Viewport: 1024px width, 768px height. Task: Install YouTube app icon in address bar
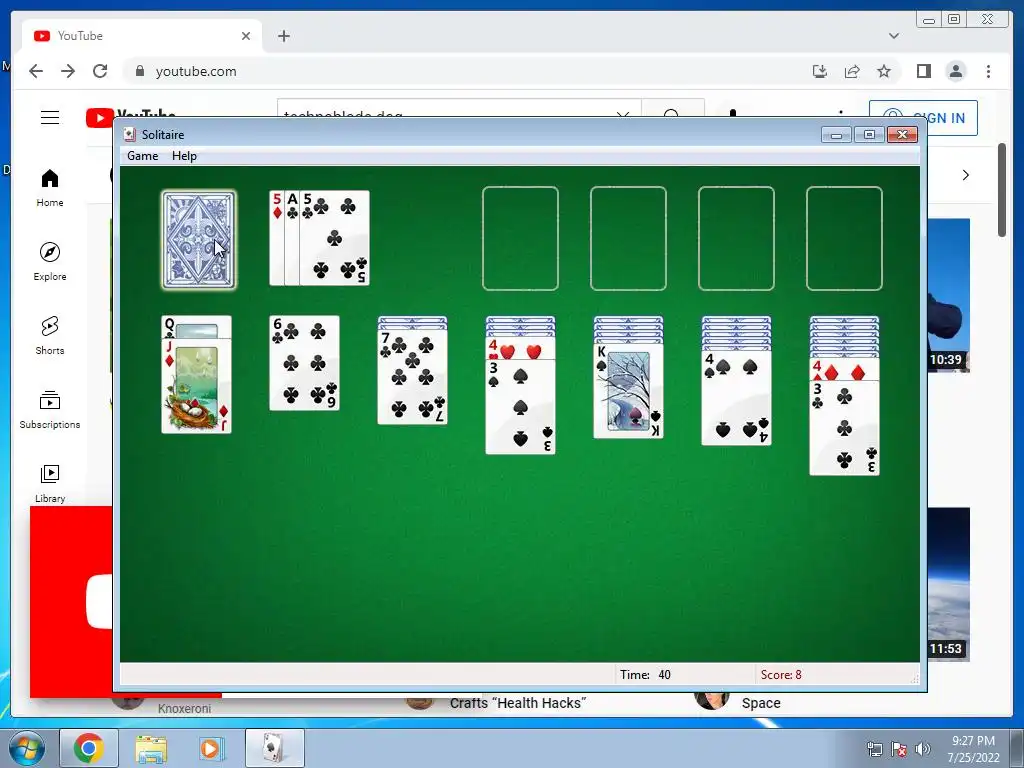(x=820, y=71)
